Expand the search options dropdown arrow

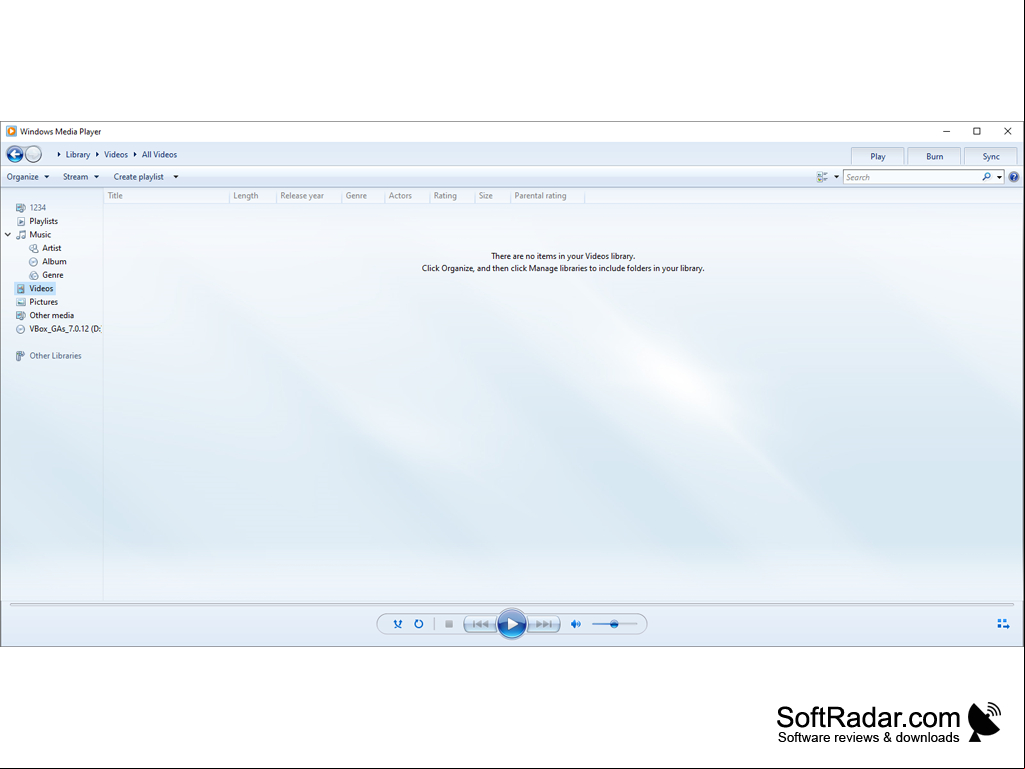pyautogui.click(x=999, y=177)
